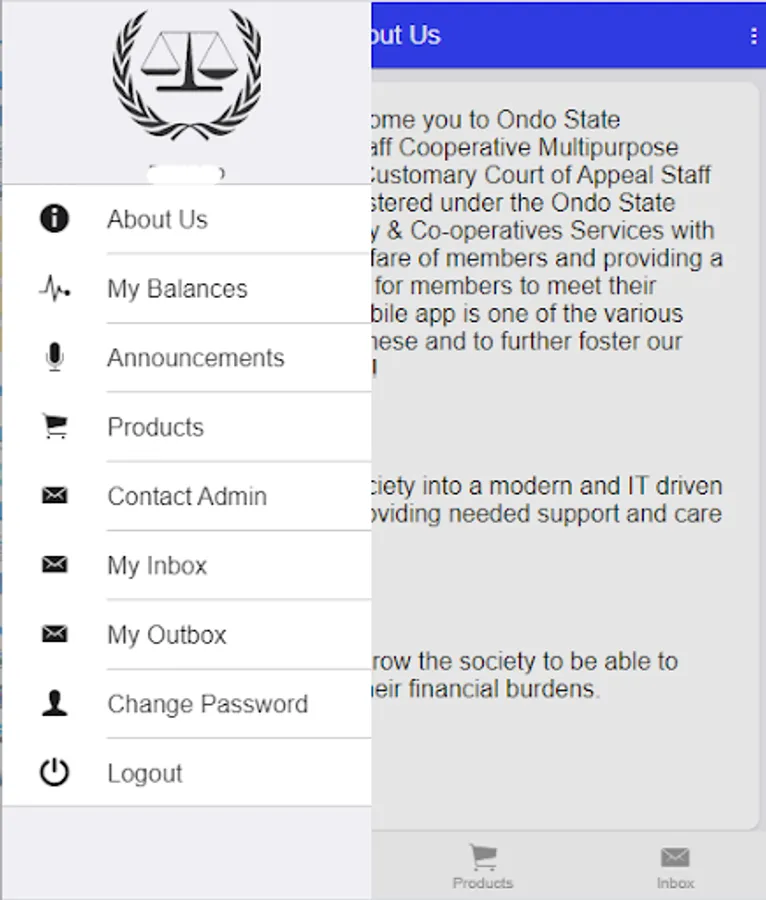
Task: Click the My Outbox envelope icon
Action: pyautogui.click(x=54, y=634)
